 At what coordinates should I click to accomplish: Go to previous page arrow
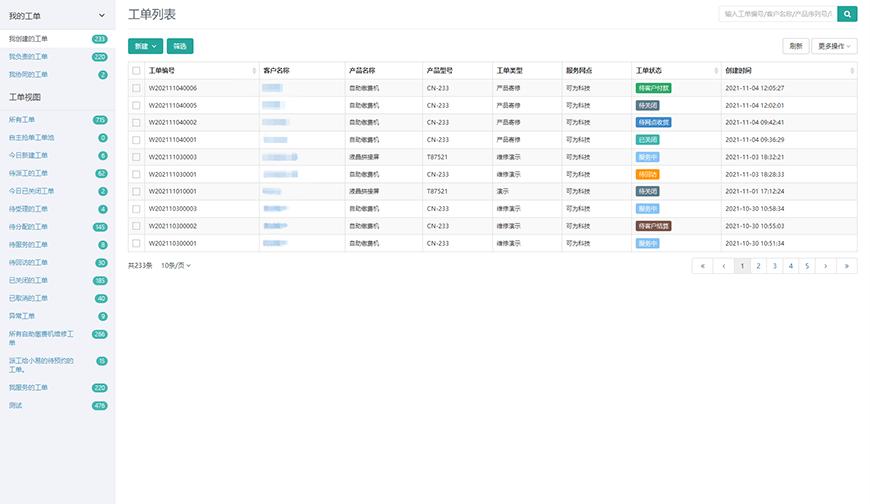[724, 266]
